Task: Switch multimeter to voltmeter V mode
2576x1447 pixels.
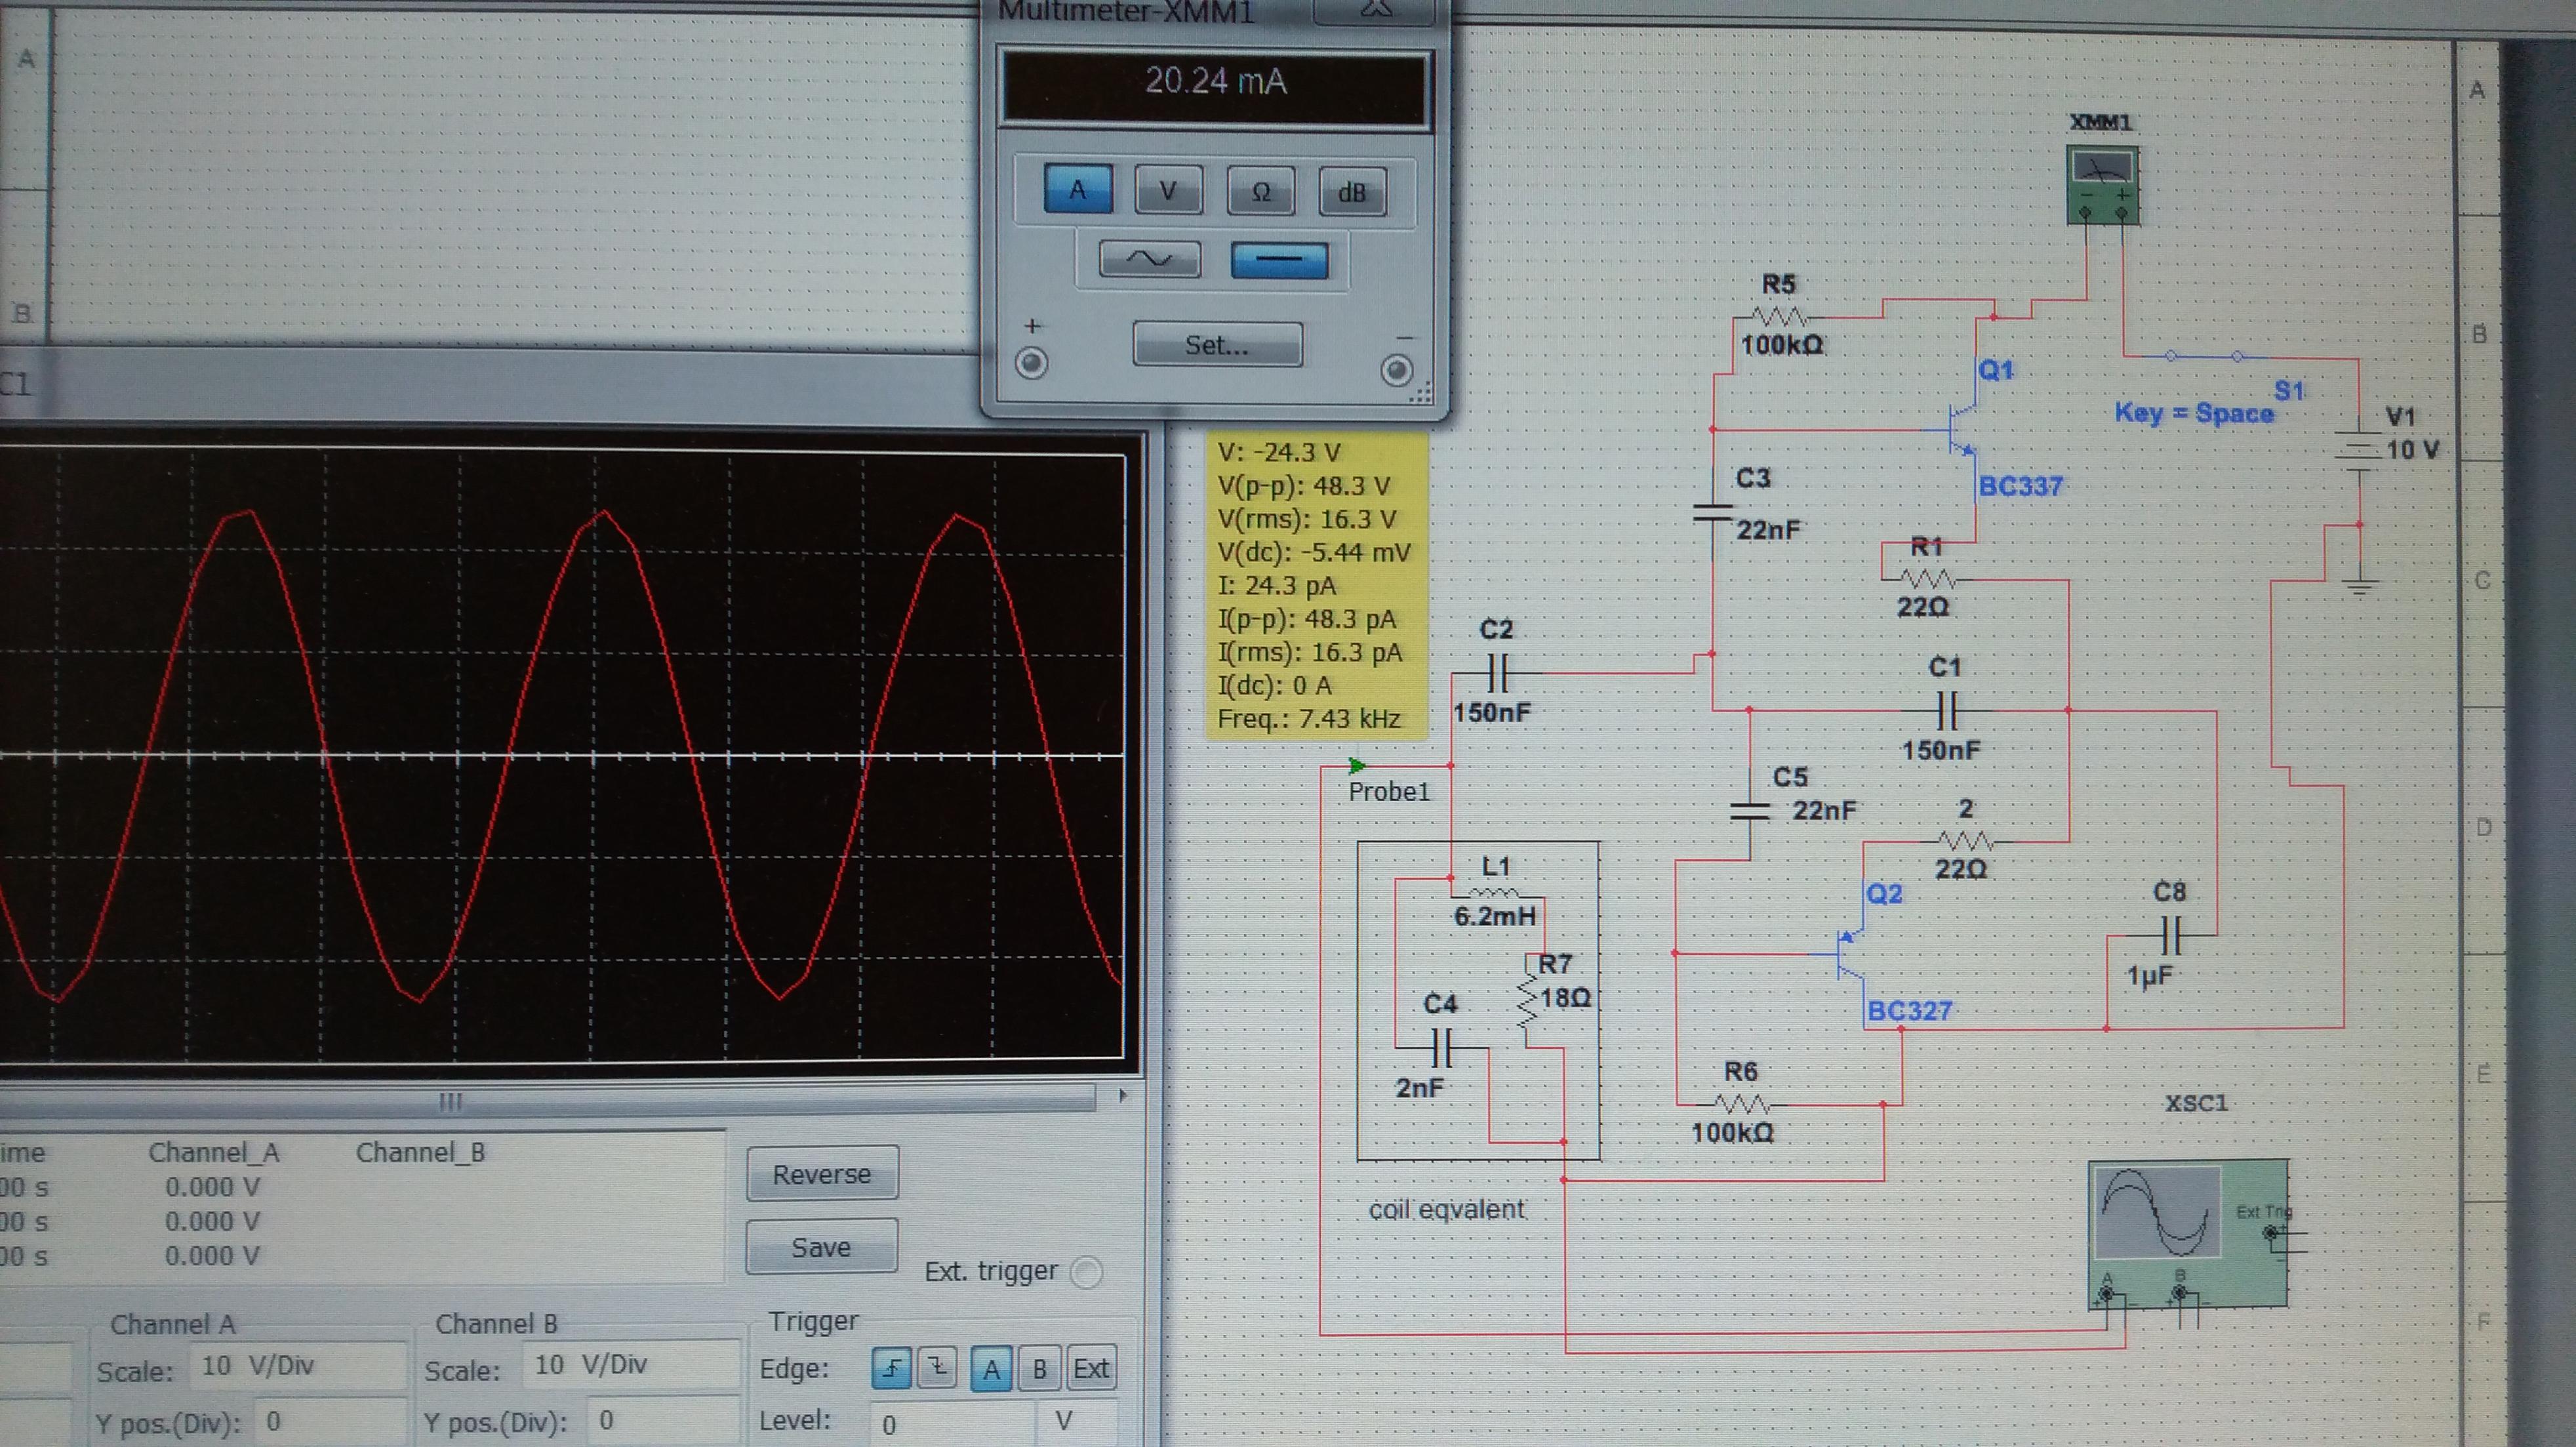Action: pos(1167,189)
